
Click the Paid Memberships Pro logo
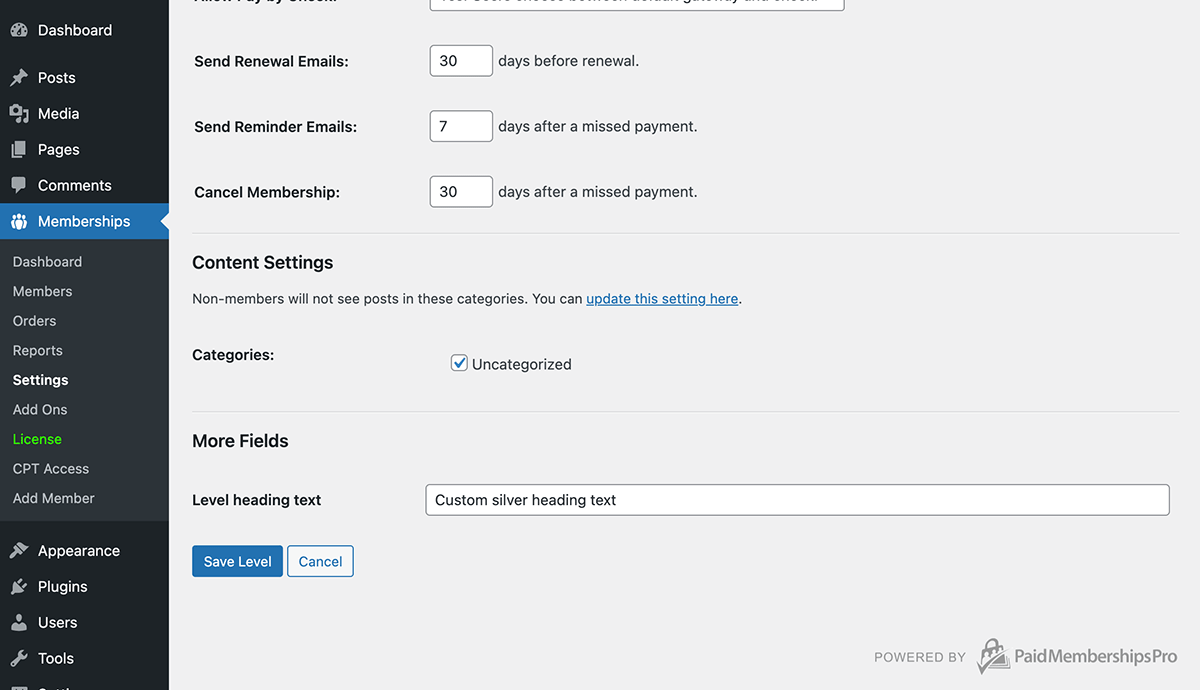click(x=1078, y=656)
